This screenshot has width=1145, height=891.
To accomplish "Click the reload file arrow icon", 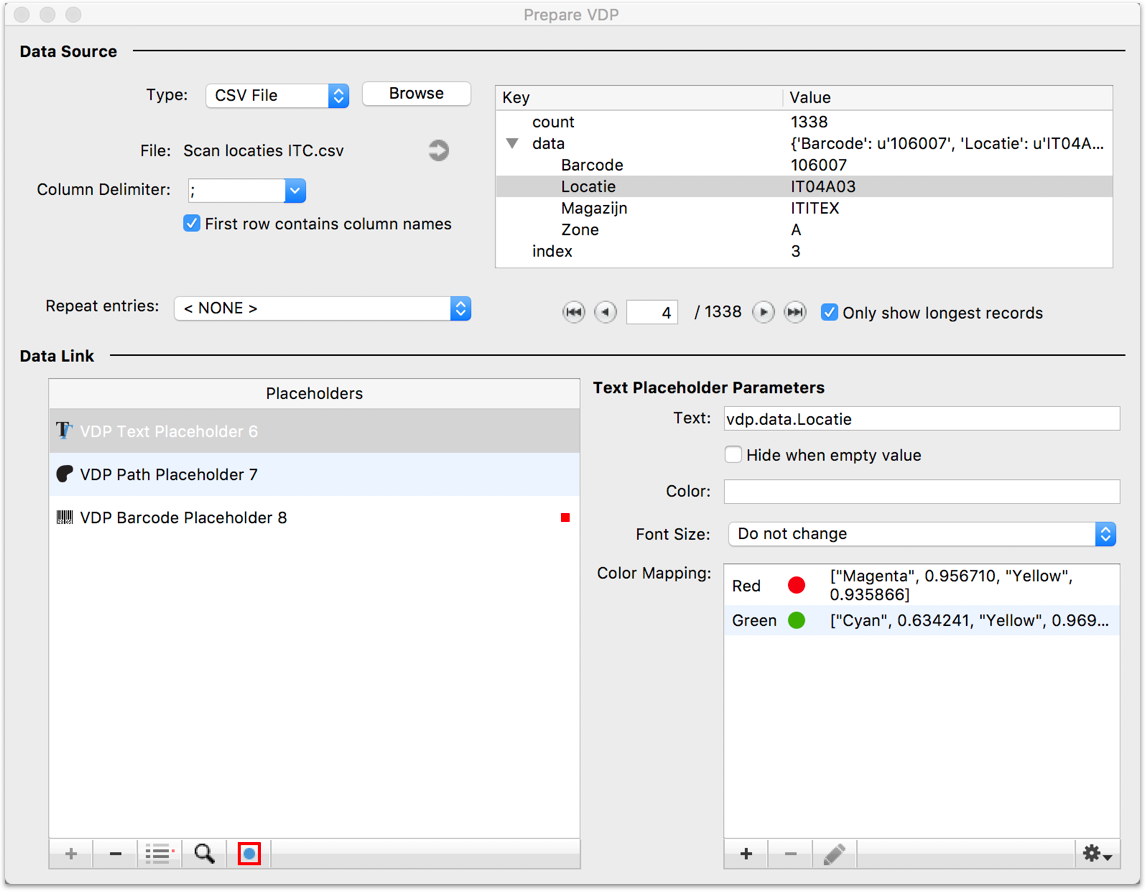I will (438, 151).
